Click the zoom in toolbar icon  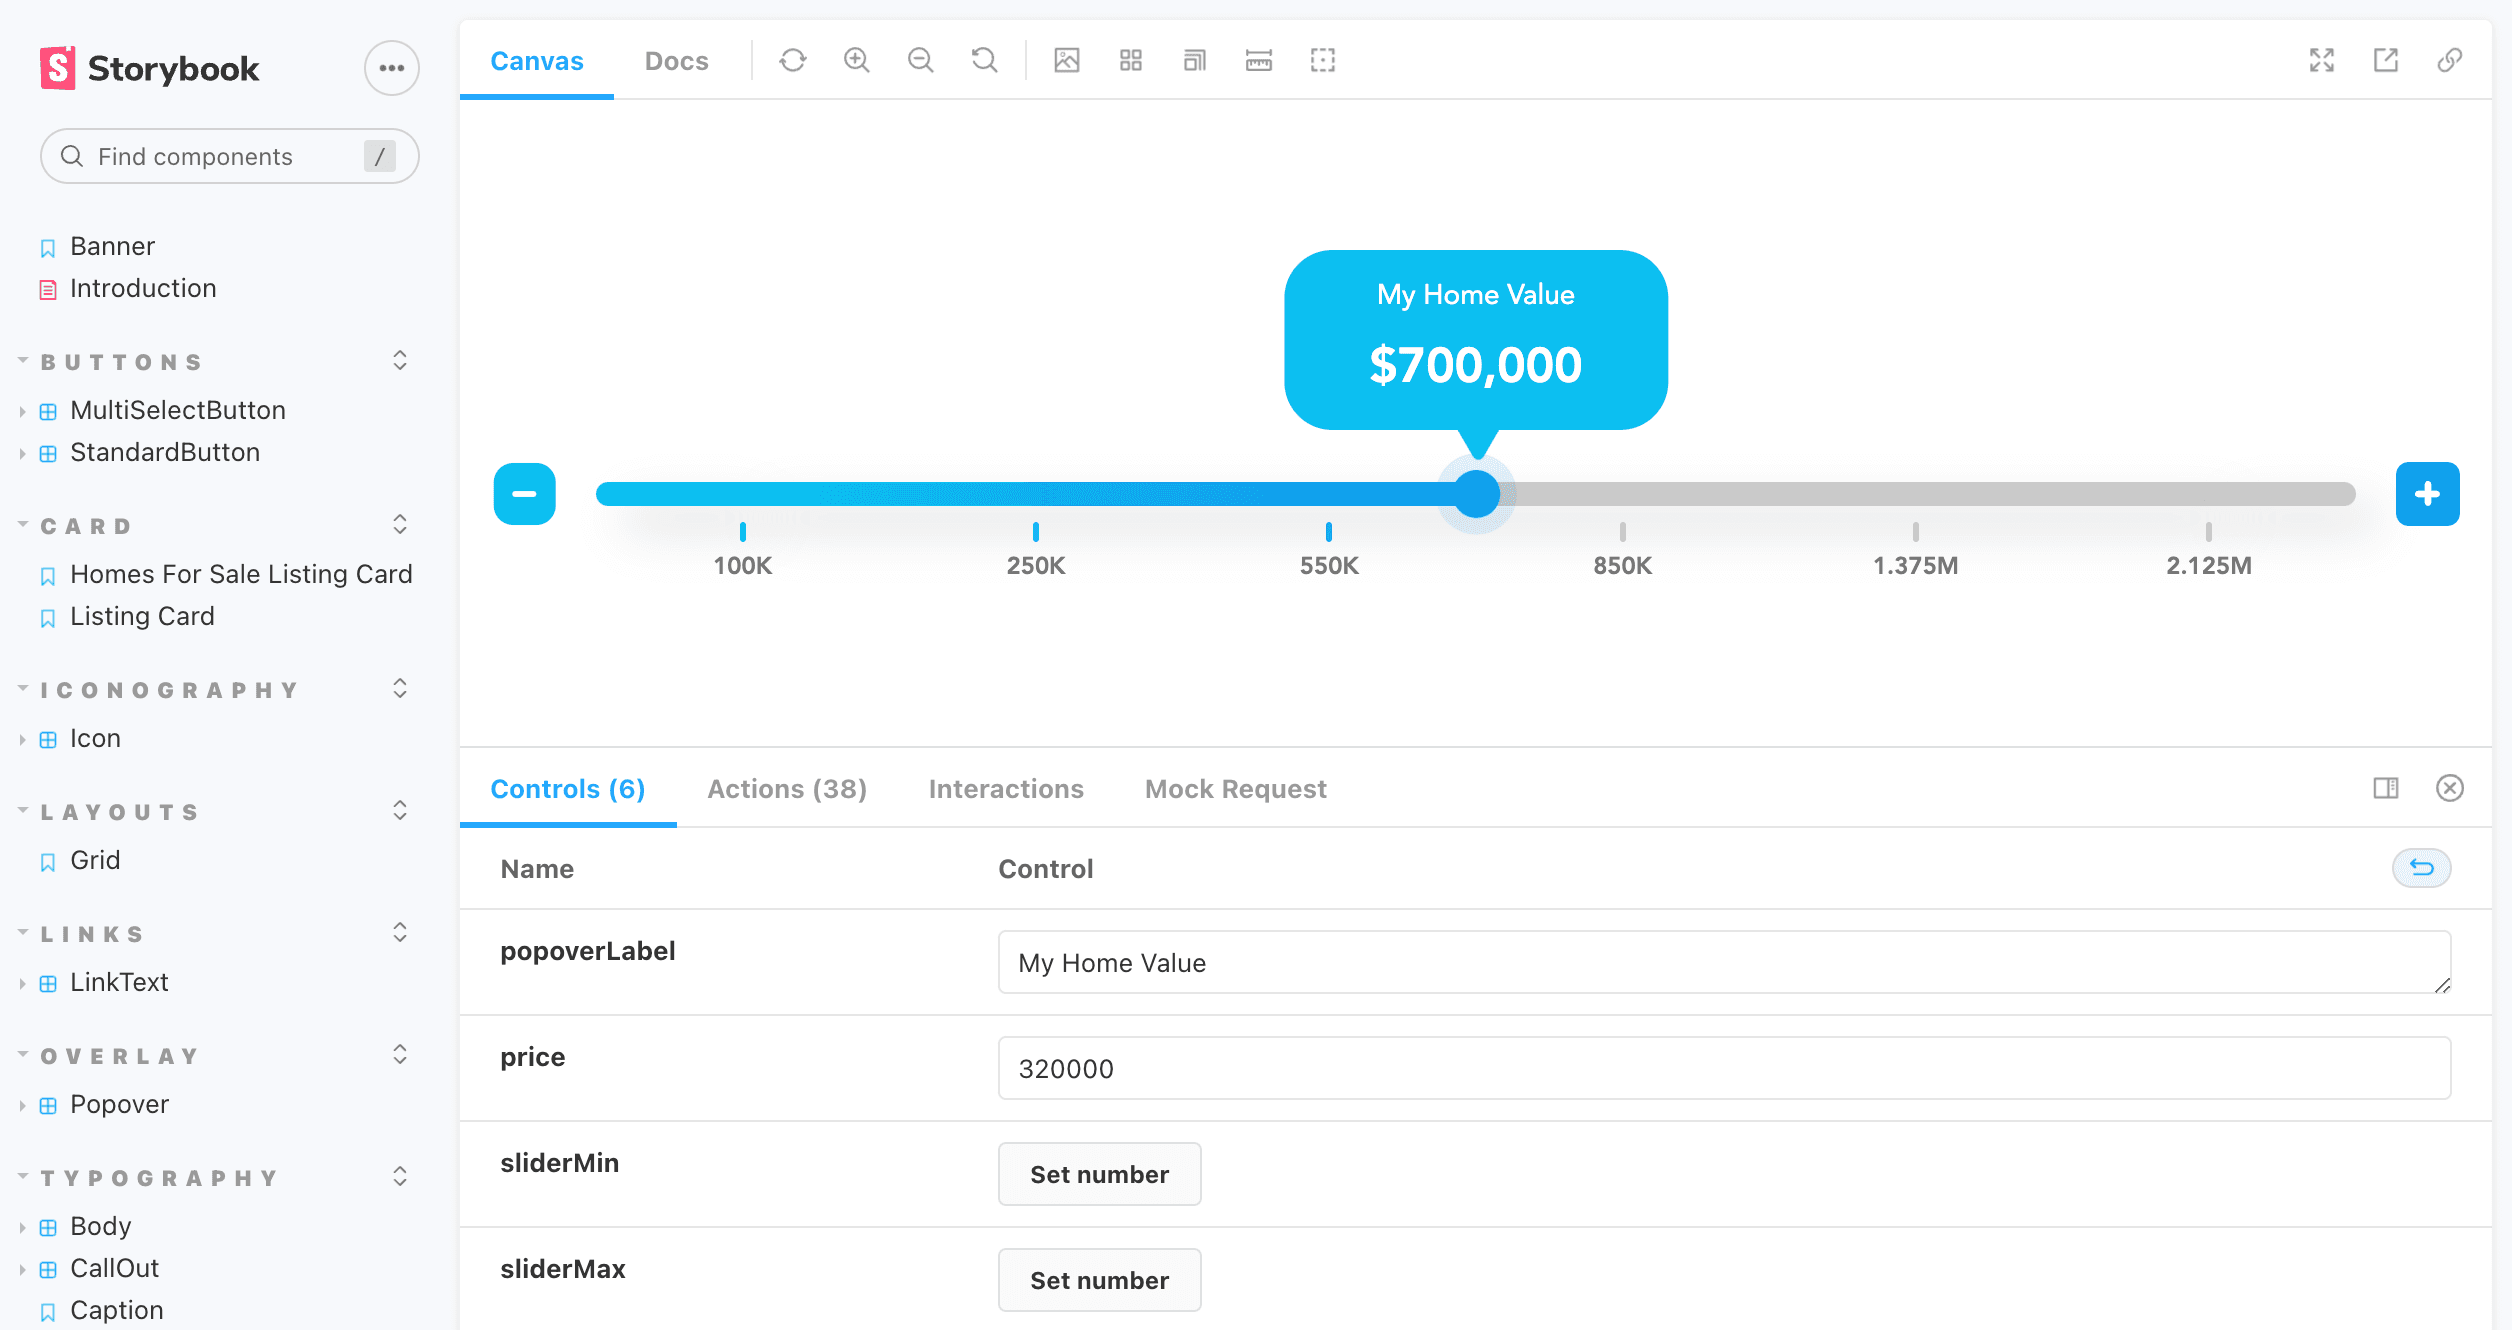click(857, 61)
